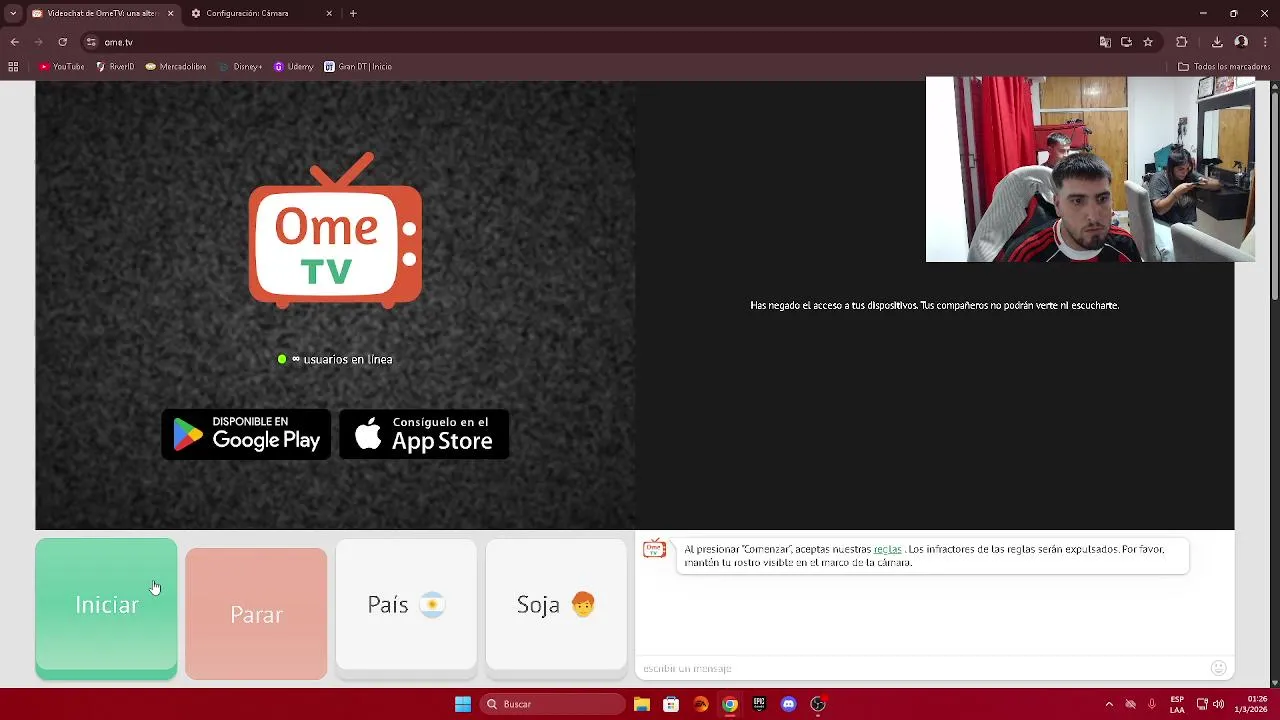The image size is (1280, 720).
Task: Open OBS Studio from the taskbar
Action: pyautogui.click(x=818, y=704)
